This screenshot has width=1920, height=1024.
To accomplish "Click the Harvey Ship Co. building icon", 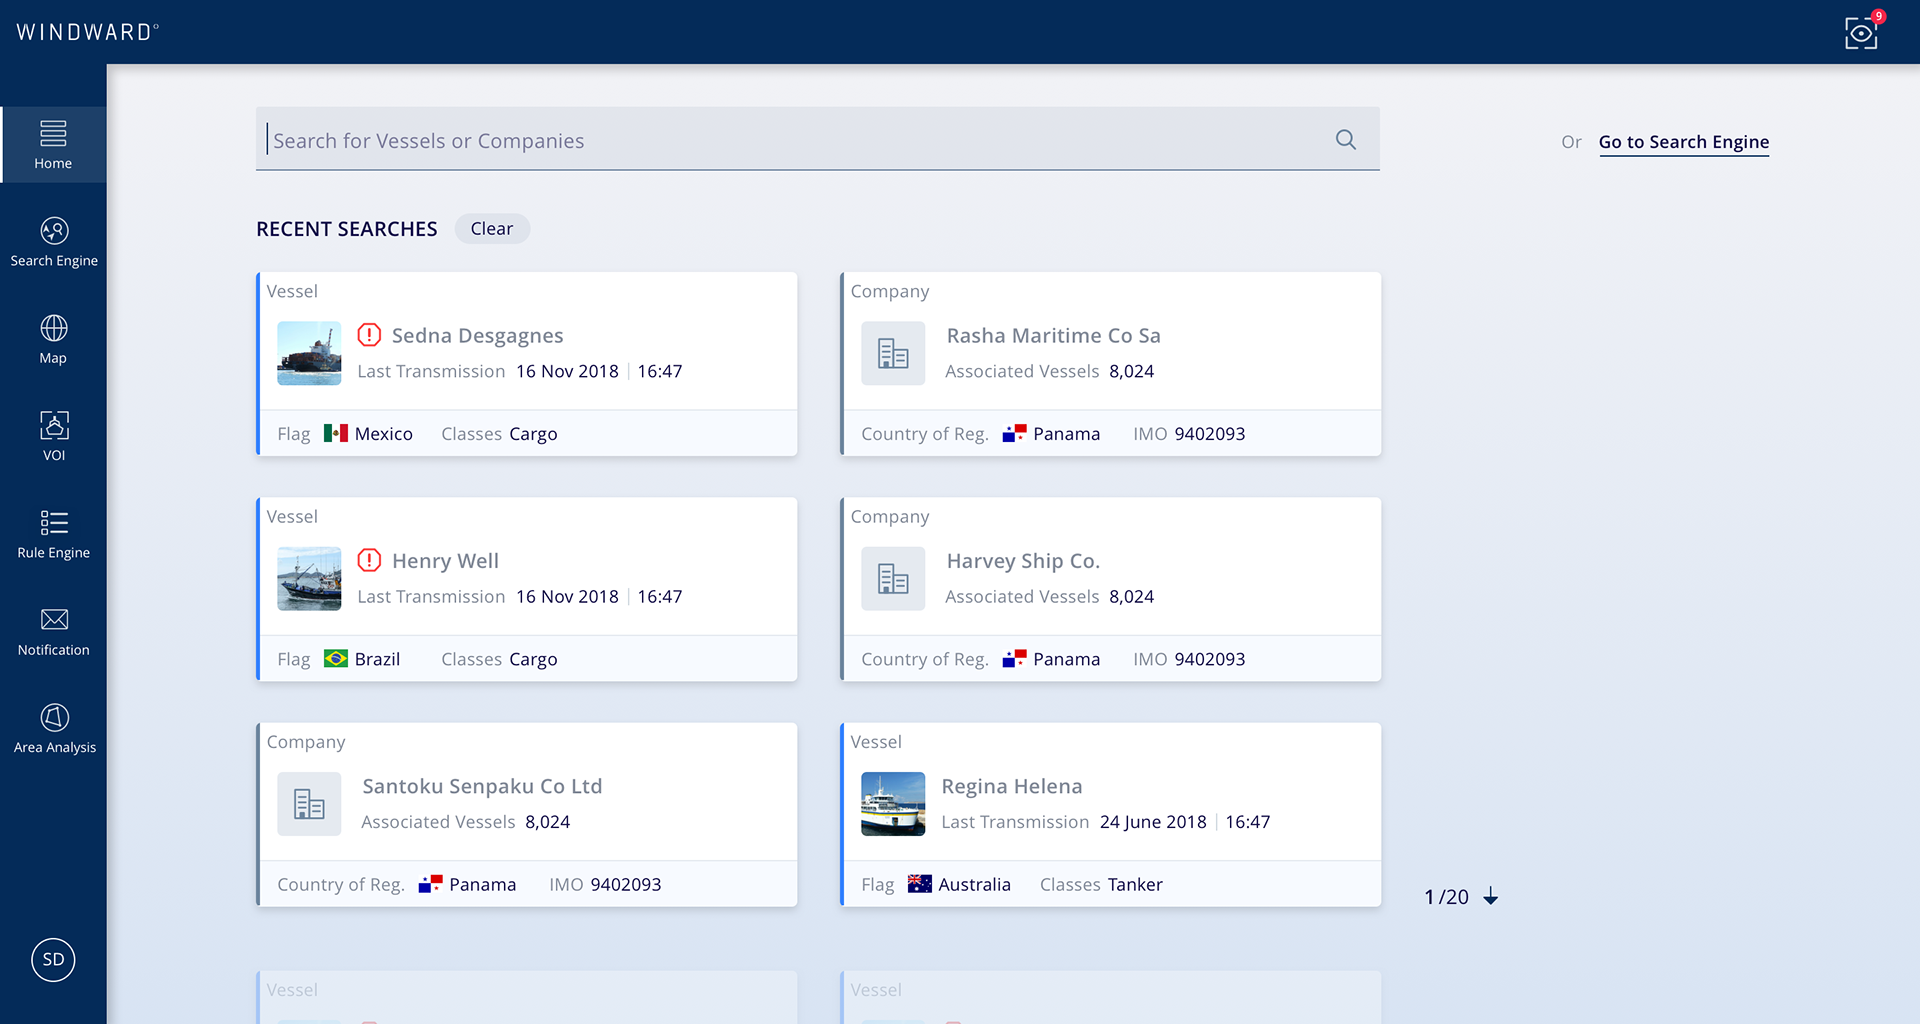I will (x=893, y=579).
